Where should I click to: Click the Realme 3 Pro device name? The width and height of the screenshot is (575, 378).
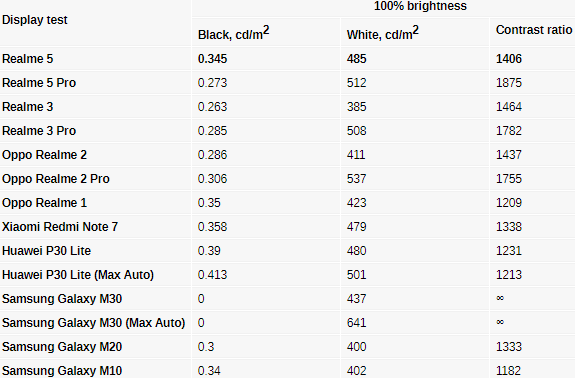pyautogui.click(x=39, y=131)
